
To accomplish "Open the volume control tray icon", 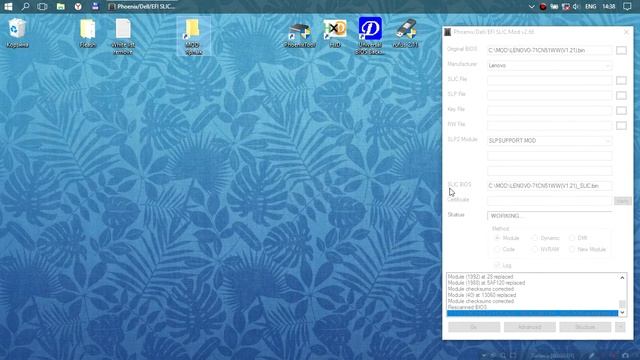I will coord(576,7).
